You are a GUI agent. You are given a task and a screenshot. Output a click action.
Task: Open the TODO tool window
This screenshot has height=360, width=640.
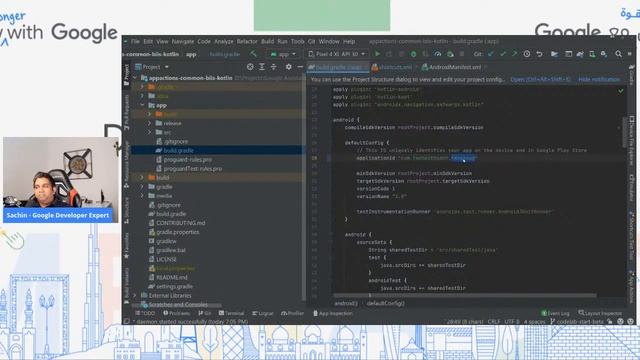coord(145,313)
